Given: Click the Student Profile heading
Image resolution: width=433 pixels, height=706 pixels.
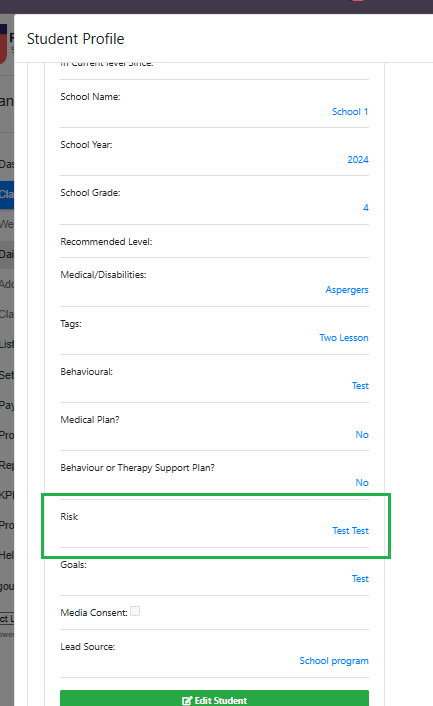Looking at the screenshot, I should coord(76,39).
